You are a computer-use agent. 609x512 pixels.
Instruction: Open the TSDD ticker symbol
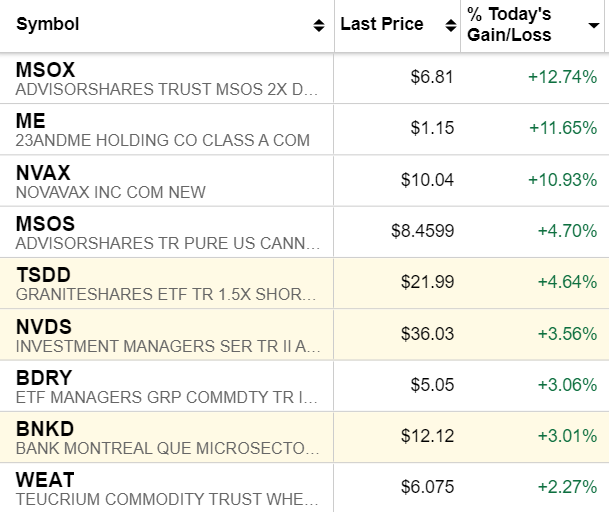click(x=44, y=275)
